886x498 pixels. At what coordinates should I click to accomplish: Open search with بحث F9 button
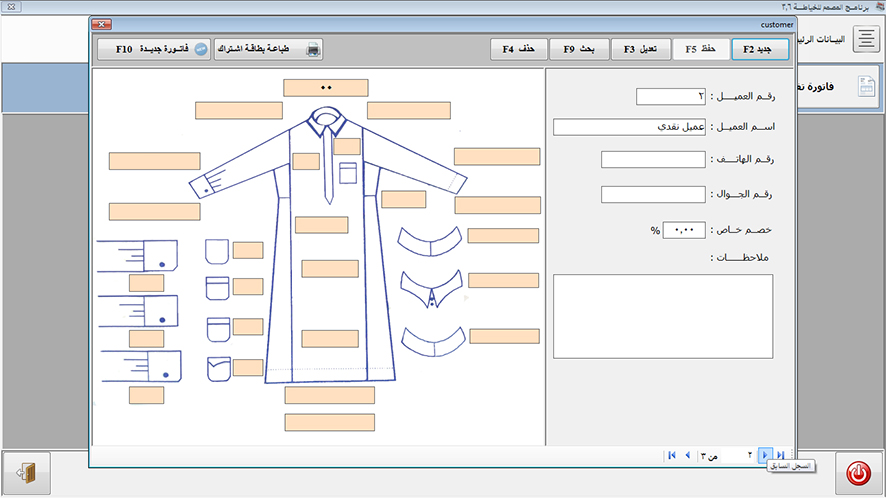pos(580,49)
